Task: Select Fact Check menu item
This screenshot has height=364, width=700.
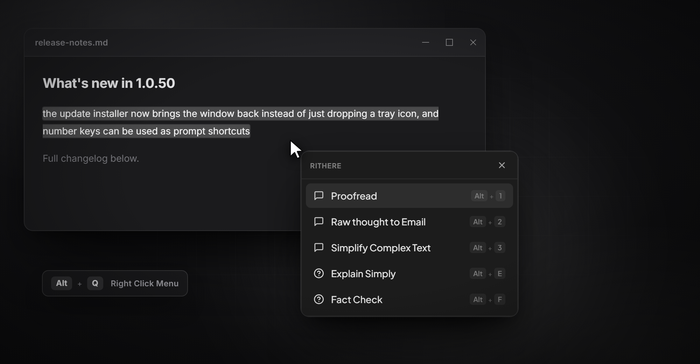Action: point(409,300)
